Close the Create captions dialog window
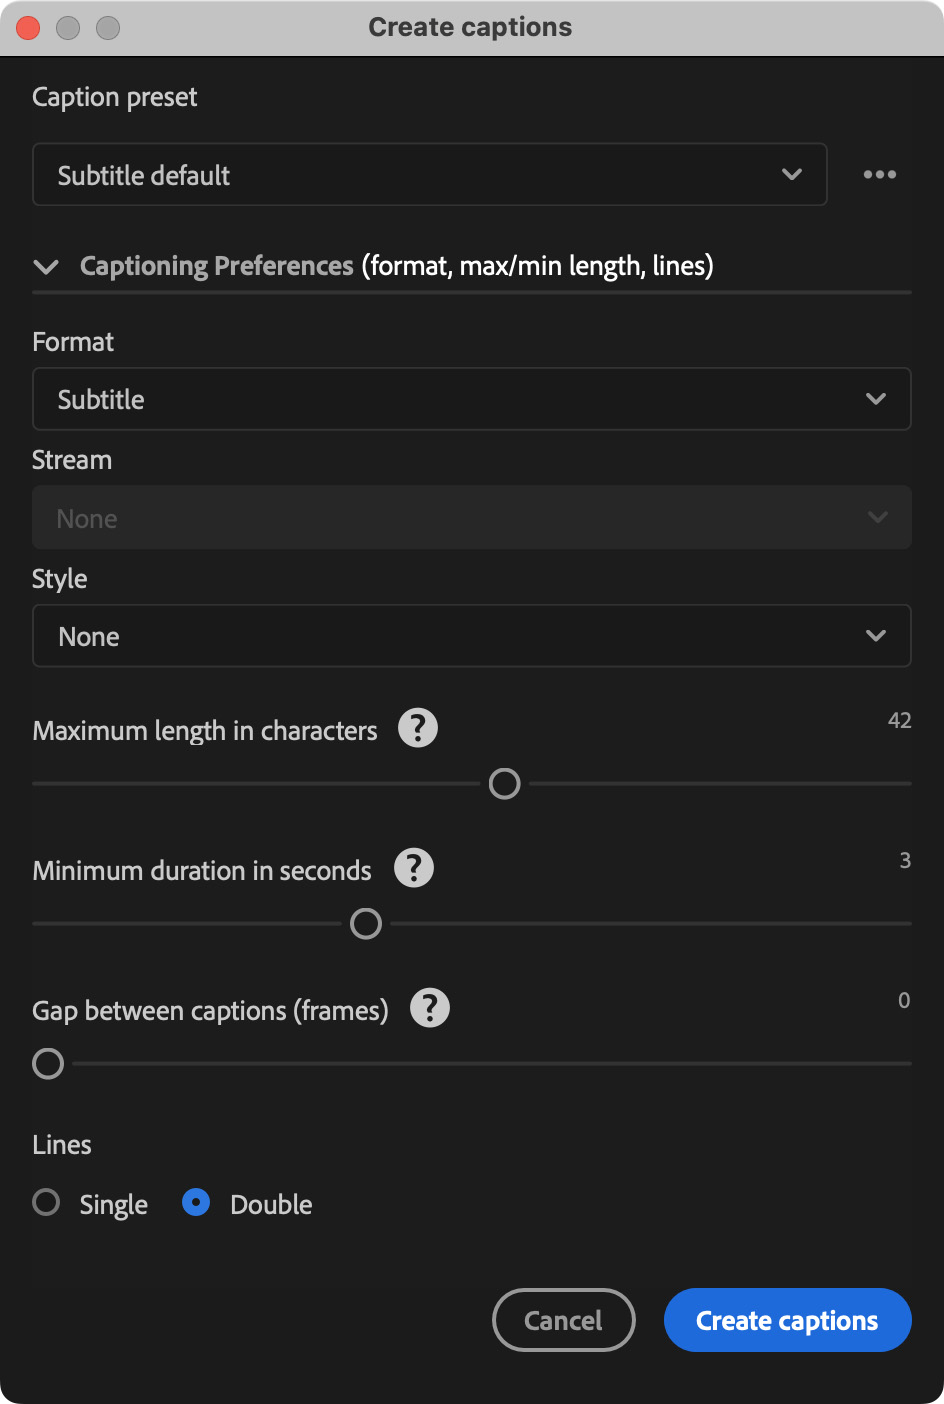This screenshot has height=1404, width=944. point(28,28)
